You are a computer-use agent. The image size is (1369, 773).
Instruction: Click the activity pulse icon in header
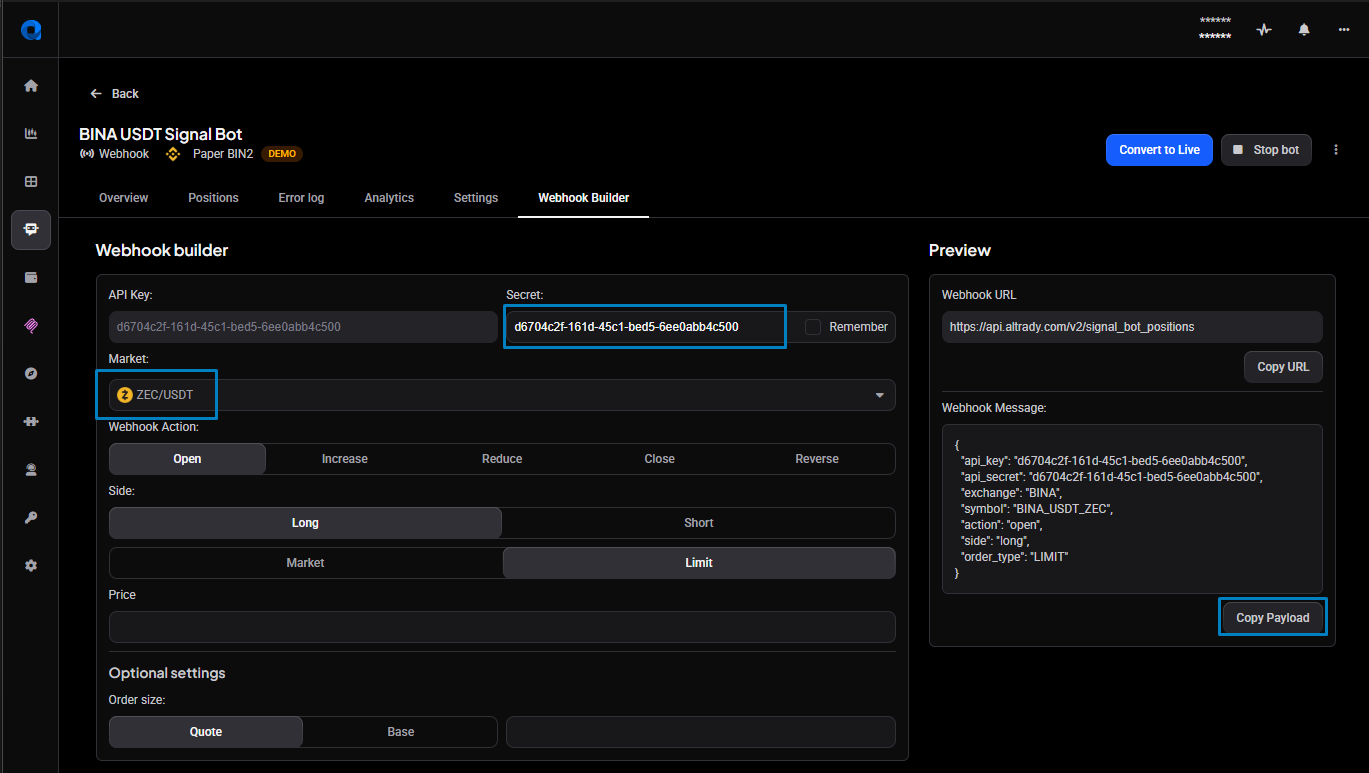pyautogui.click(x=1264, y=30)
